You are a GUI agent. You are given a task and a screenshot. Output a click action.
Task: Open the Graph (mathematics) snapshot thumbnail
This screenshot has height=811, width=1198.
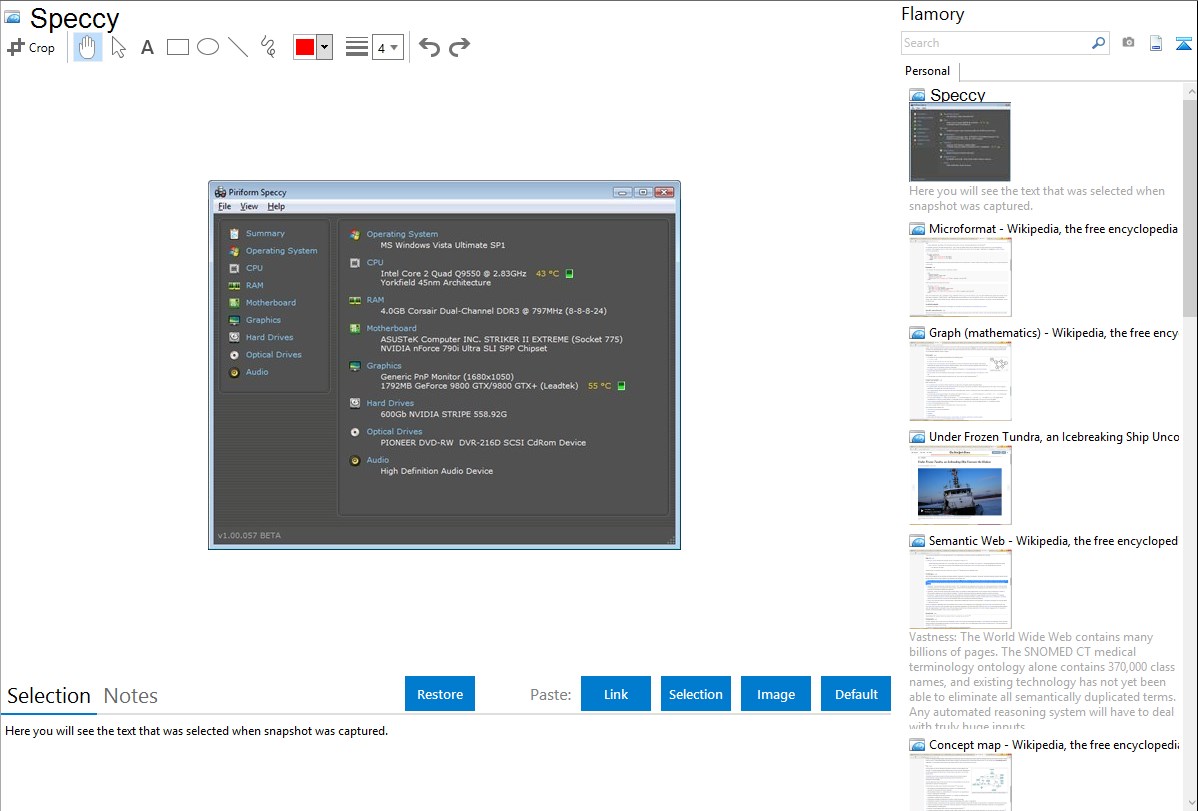tap(960, 380)
